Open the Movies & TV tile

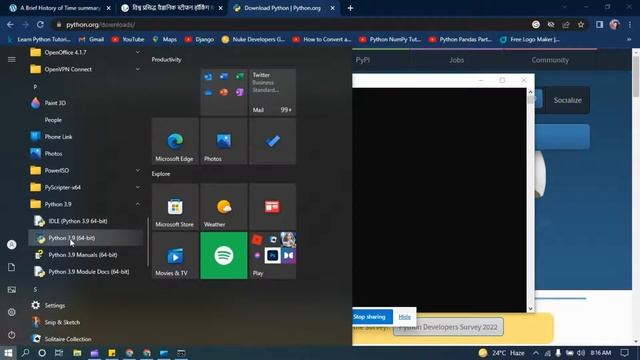[175, 256]
